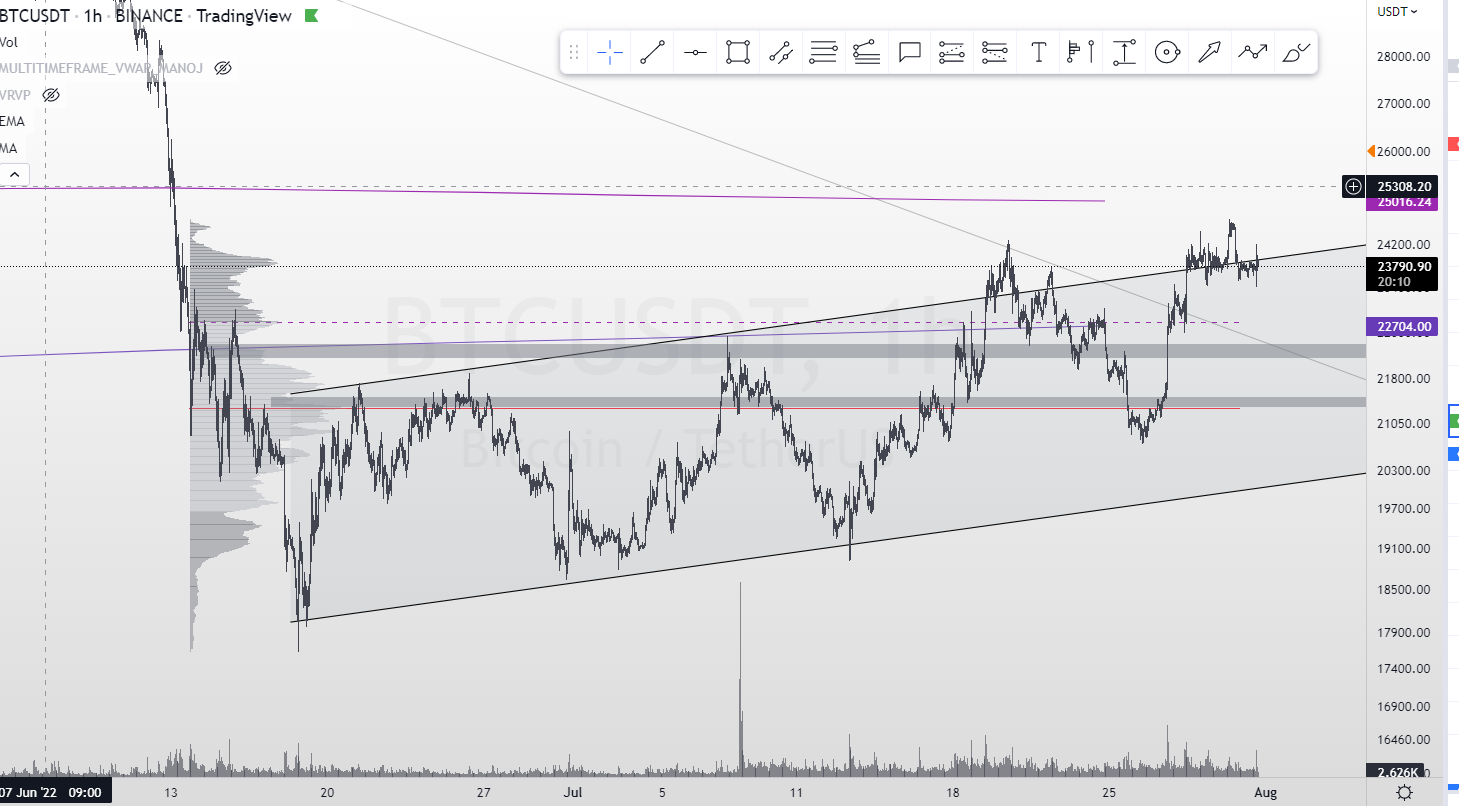This screenshot has height=806, width=1459.
Task: Pick the brush drawing tool
Action: [x=1295, y=52]
